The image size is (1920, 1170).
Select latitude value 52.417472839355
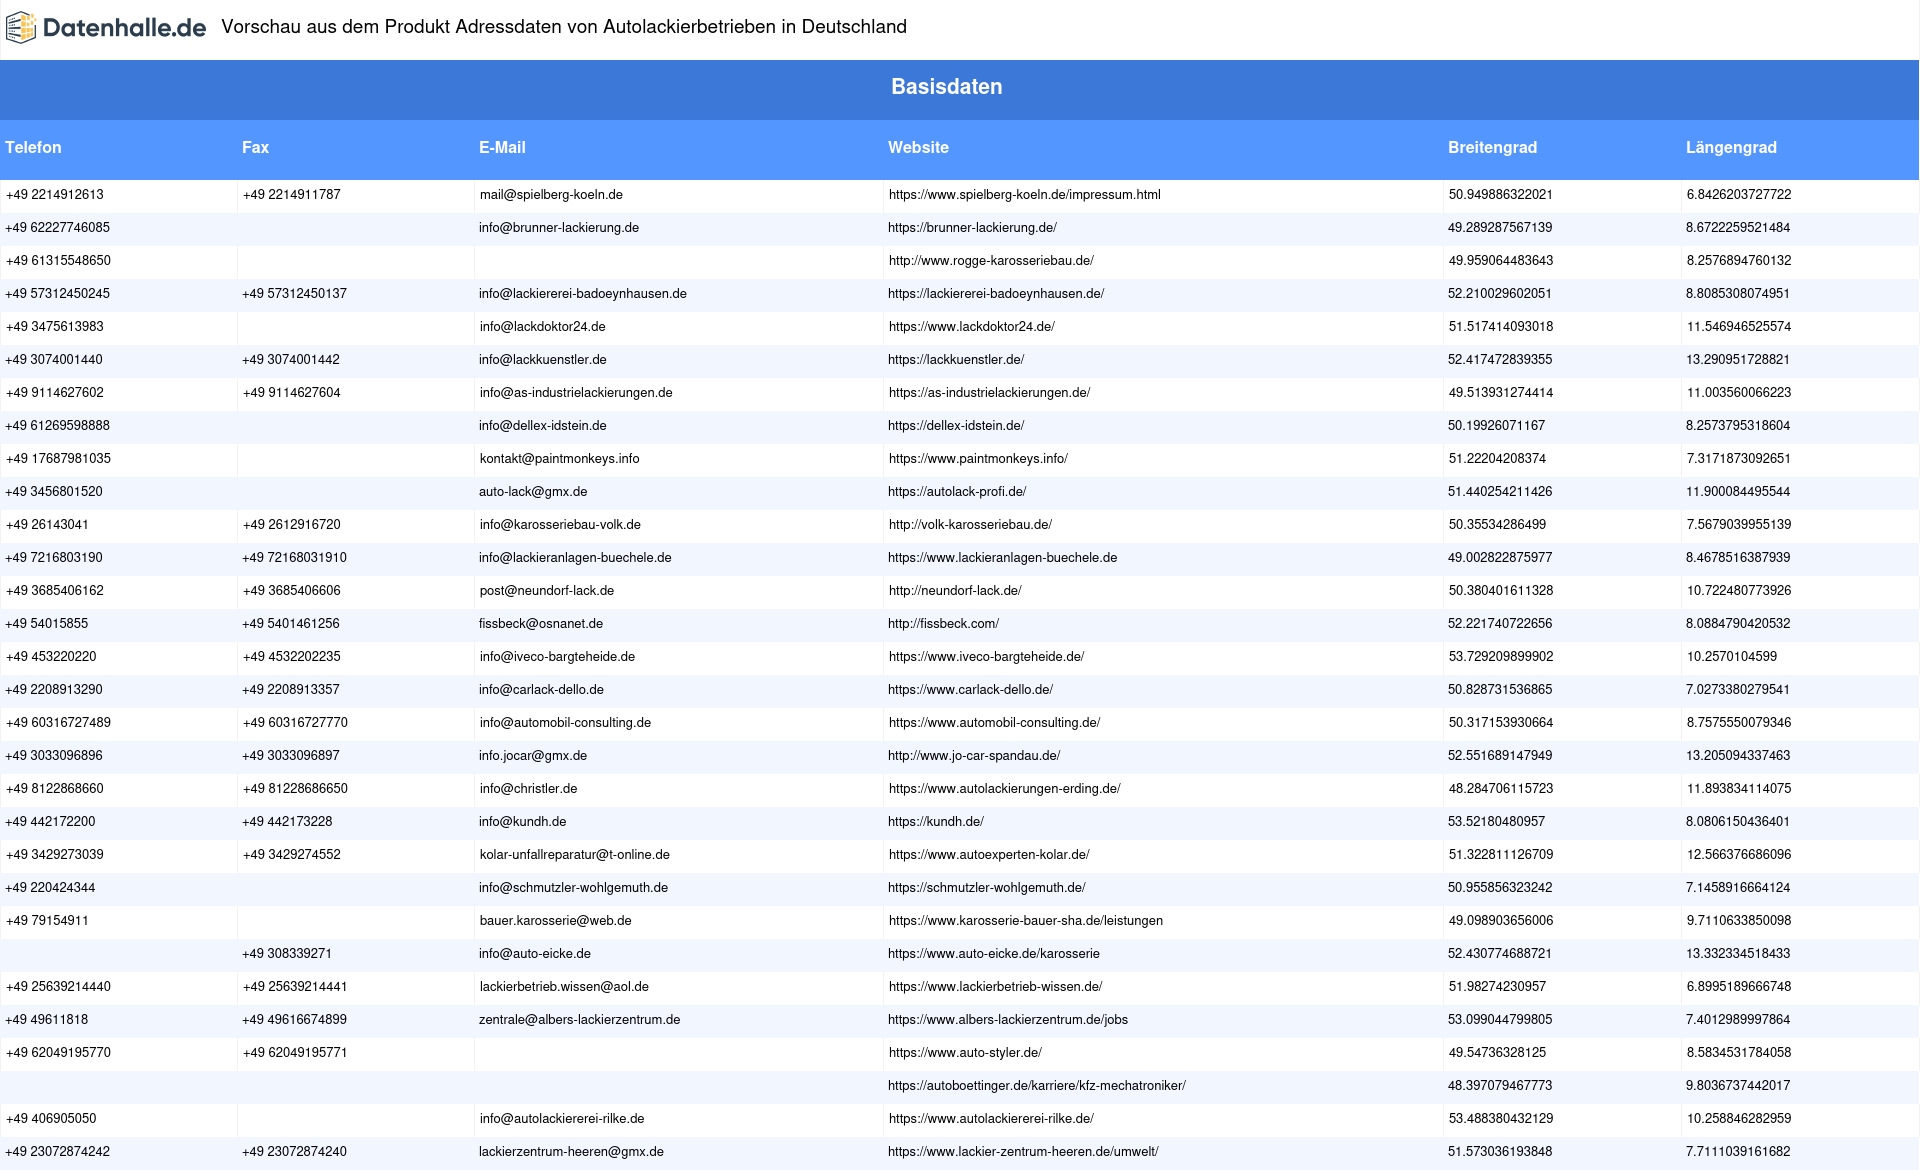[x=1500, y=360]
